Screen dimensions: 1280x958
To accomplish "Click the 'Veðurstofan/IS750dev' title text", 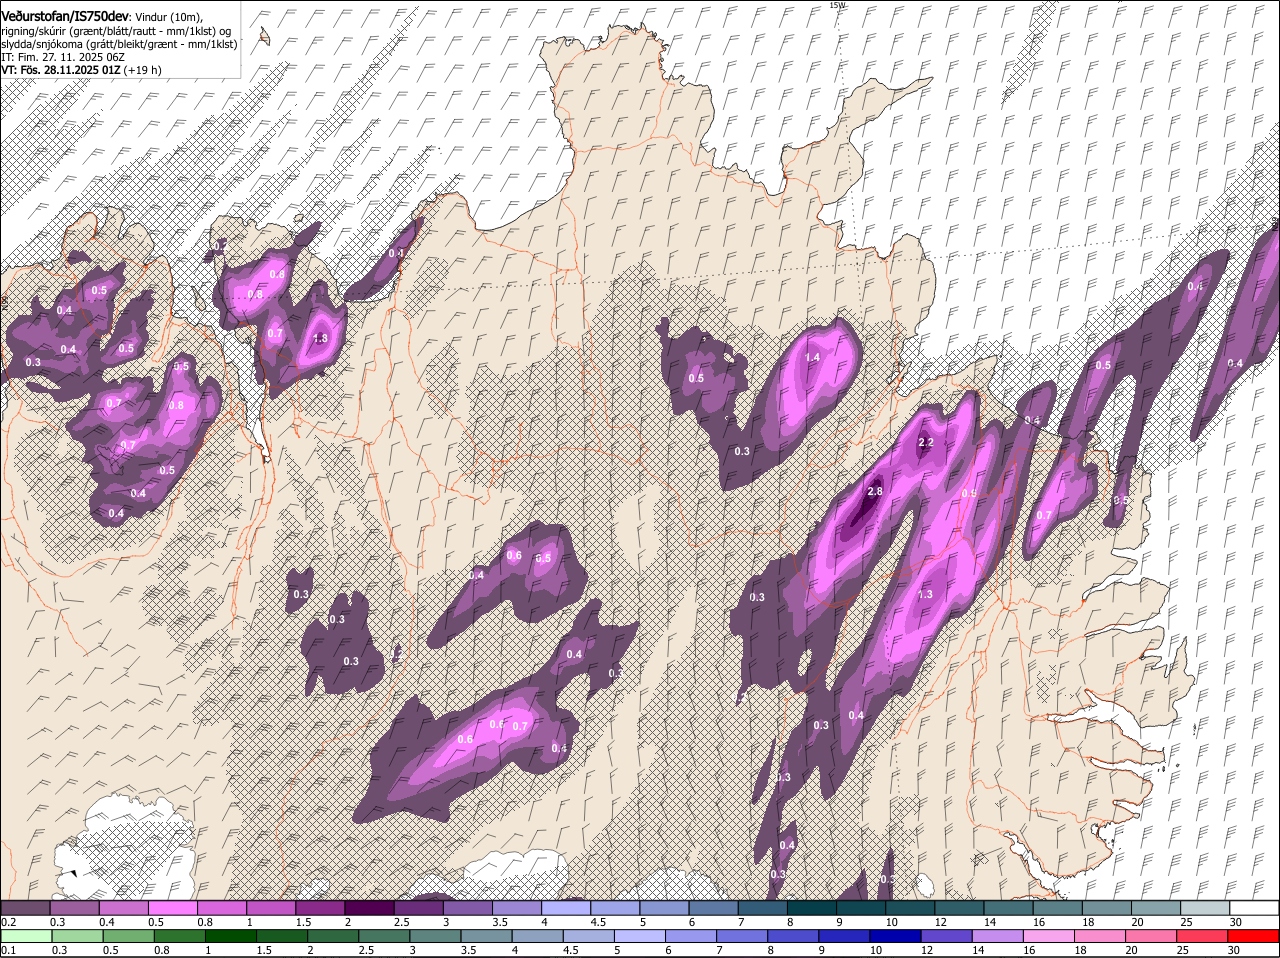I will [65, 17].
